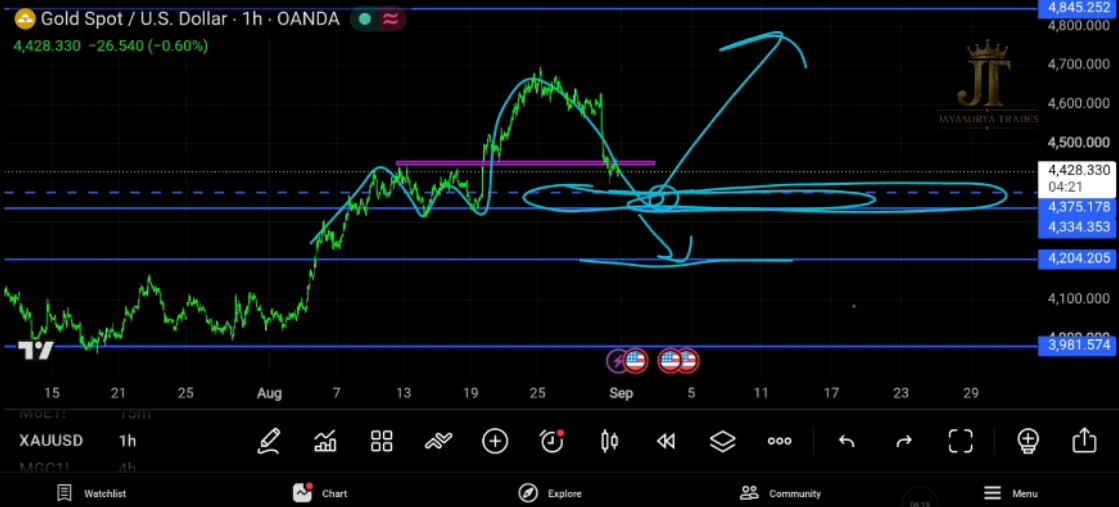Screen dimensions: 1119x507
Task: Tap the gold symbol logo icon
Action: coord(25,19)
